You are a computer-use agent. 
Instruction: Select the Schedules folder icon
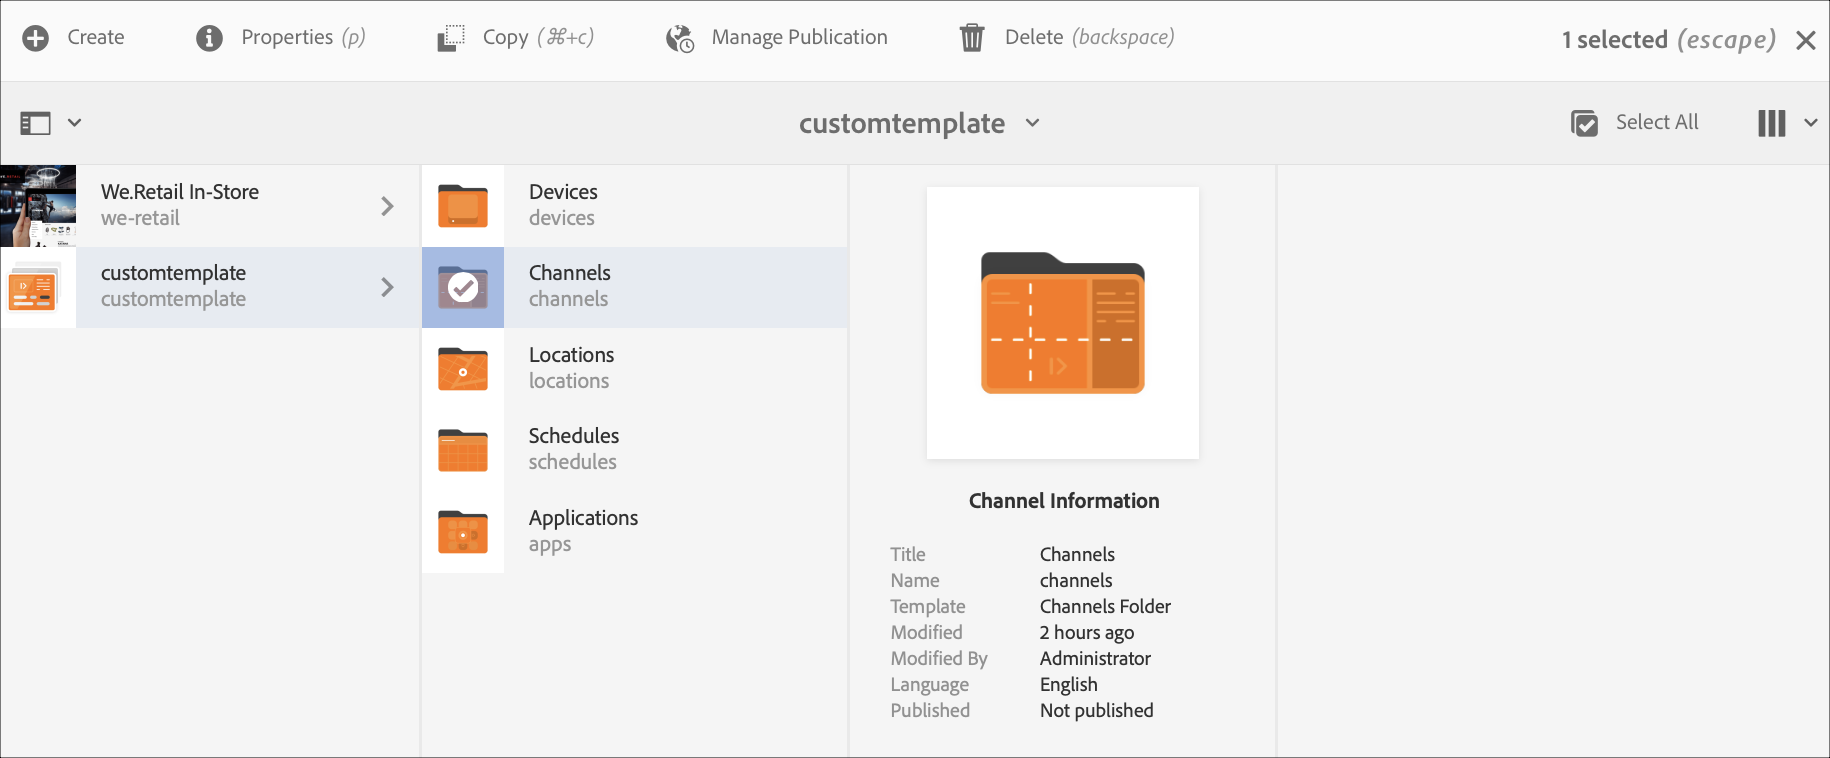pyautogui.click(x=463, y=450)
